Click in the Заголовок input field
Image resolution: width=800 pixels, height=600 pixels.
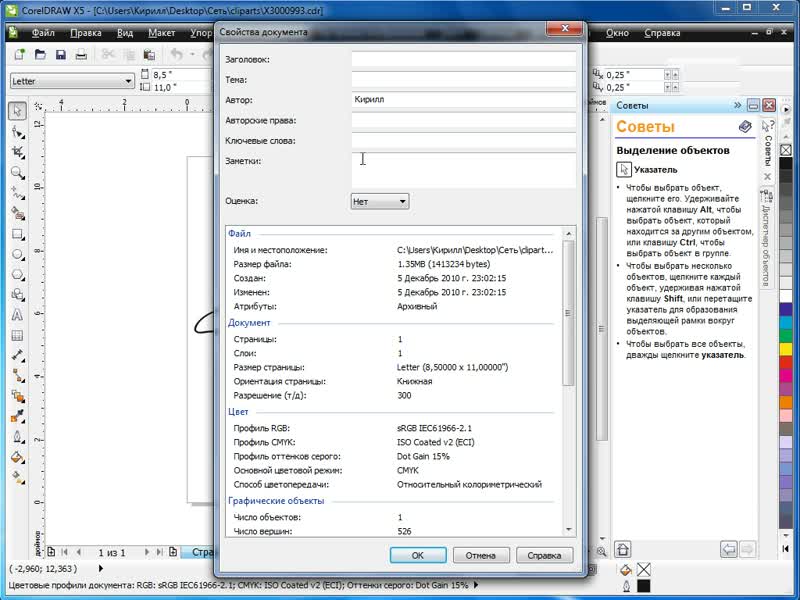[x=464, y=59]
